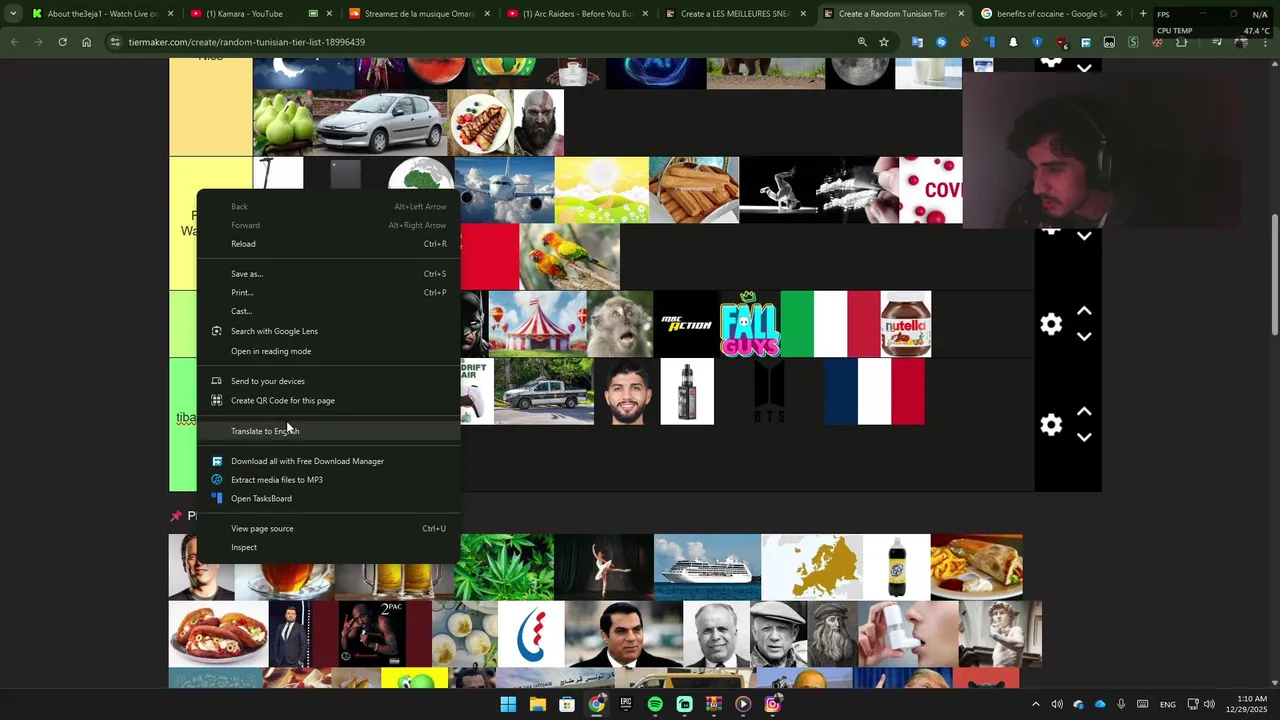Viewport: 1280px width, 720px height.
Task: Click Cast... in the context menu
Action: (328, 311)
